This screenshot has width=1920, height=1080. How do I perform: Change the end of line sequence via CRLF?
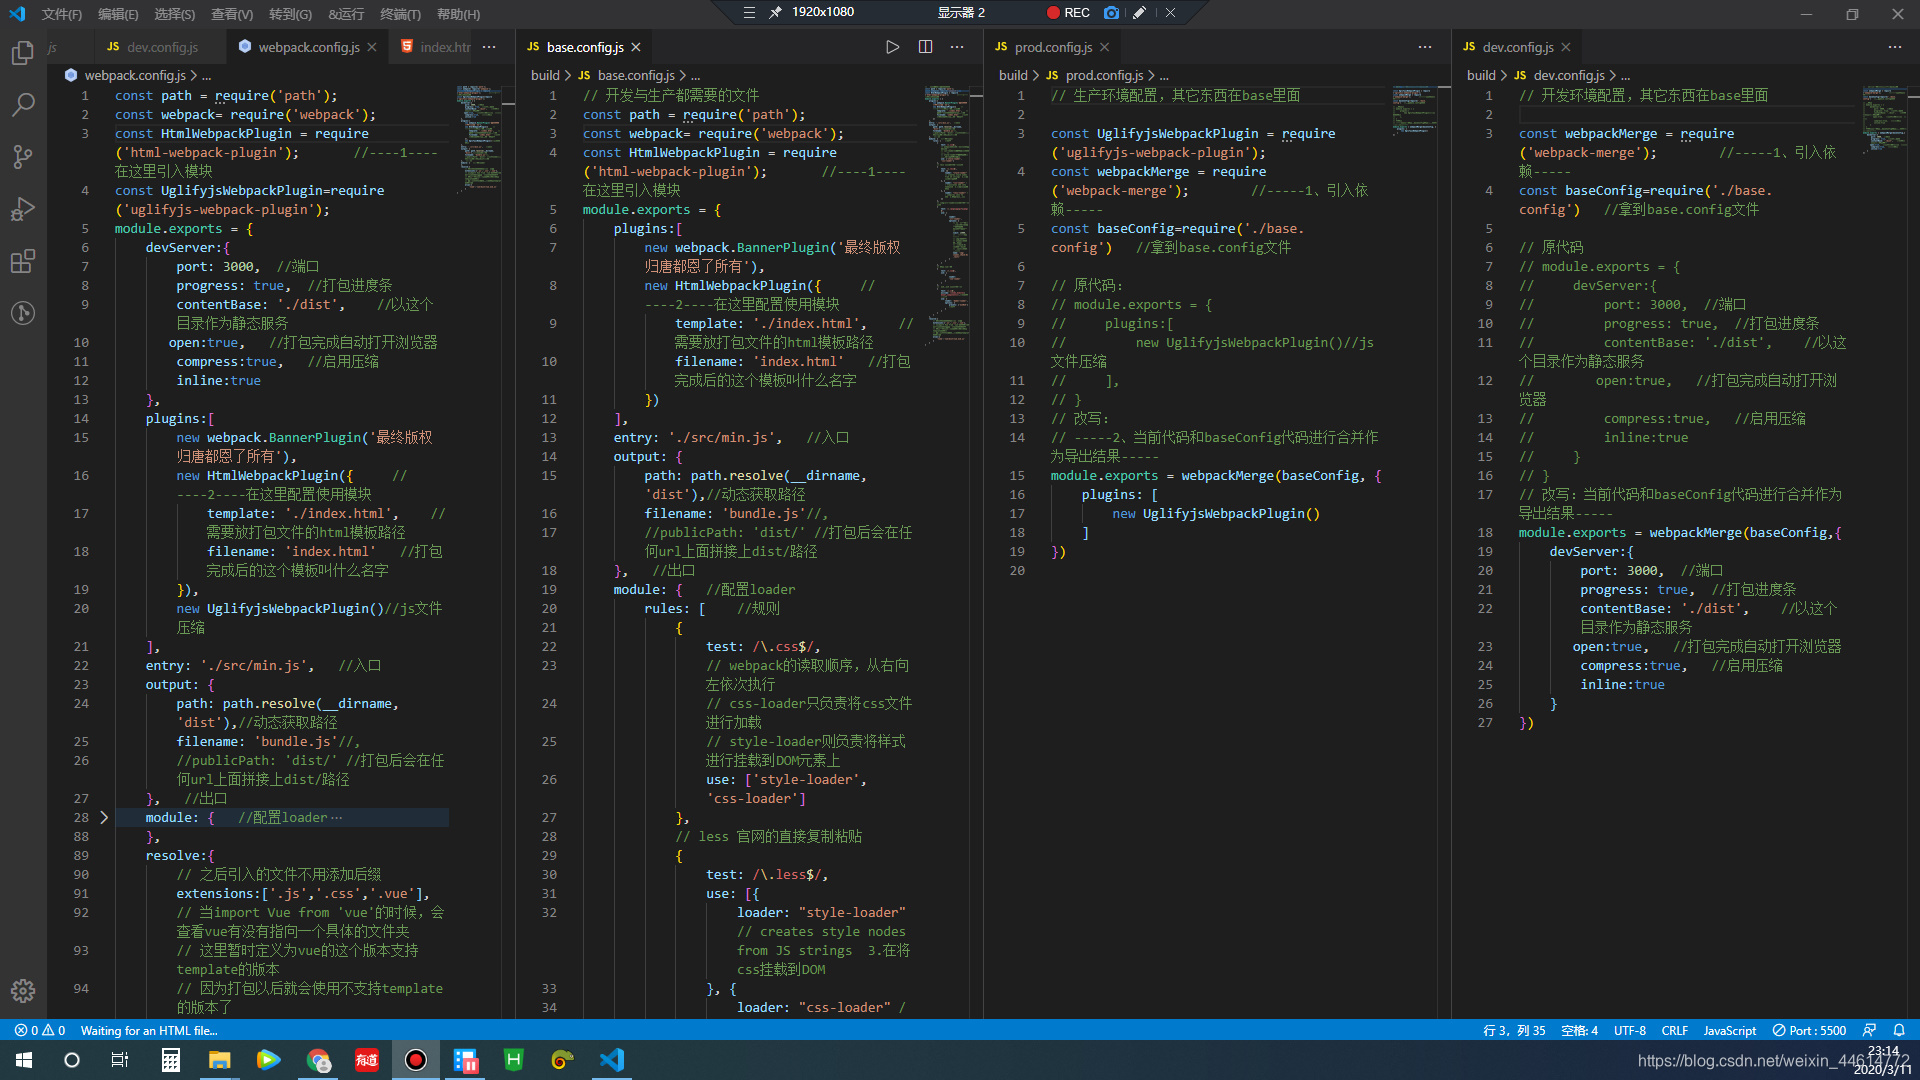click(x=1675, y=1030)
